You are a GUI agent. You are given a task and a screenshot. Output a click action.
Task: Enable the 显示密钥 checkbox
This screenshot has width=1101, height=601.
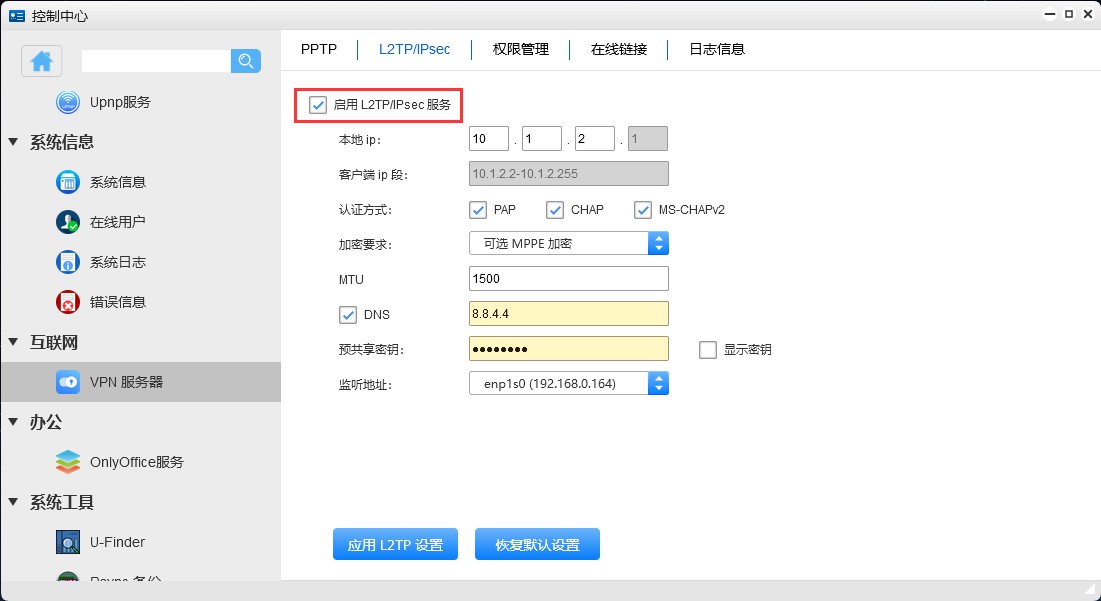coord(708,349)
